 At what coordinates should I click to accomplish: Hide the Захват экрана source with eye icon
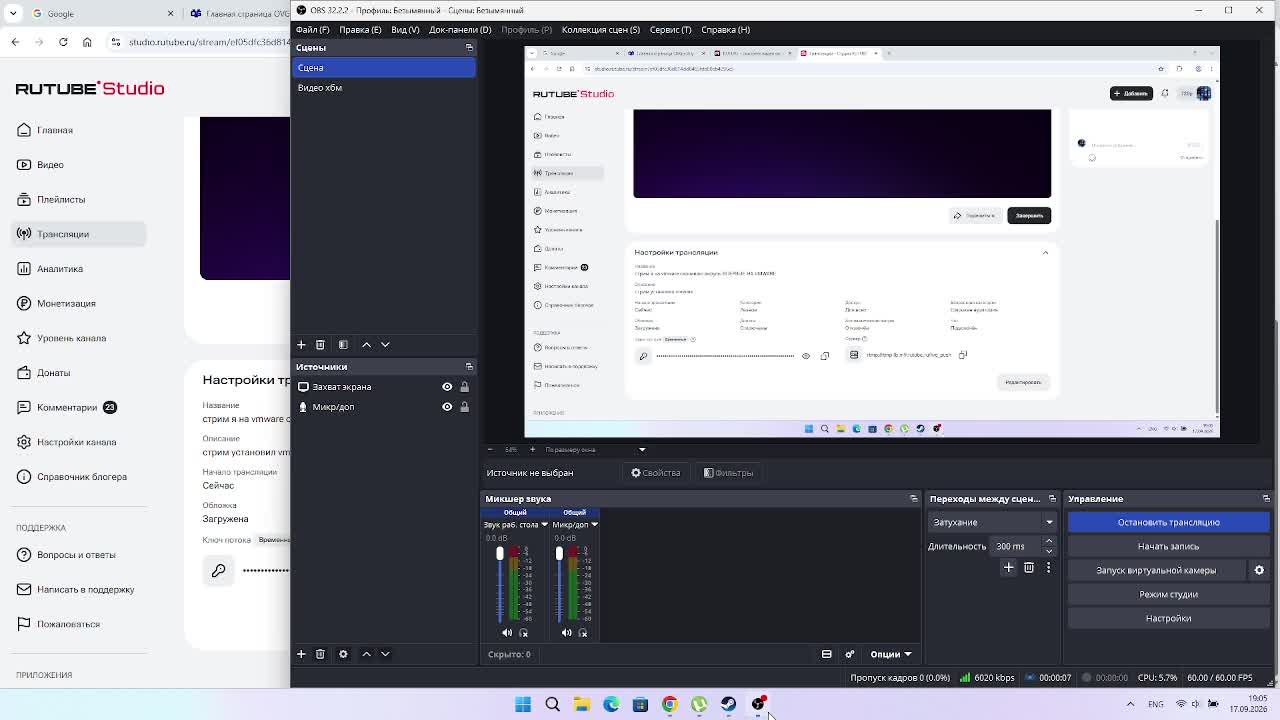pos(447,387)
